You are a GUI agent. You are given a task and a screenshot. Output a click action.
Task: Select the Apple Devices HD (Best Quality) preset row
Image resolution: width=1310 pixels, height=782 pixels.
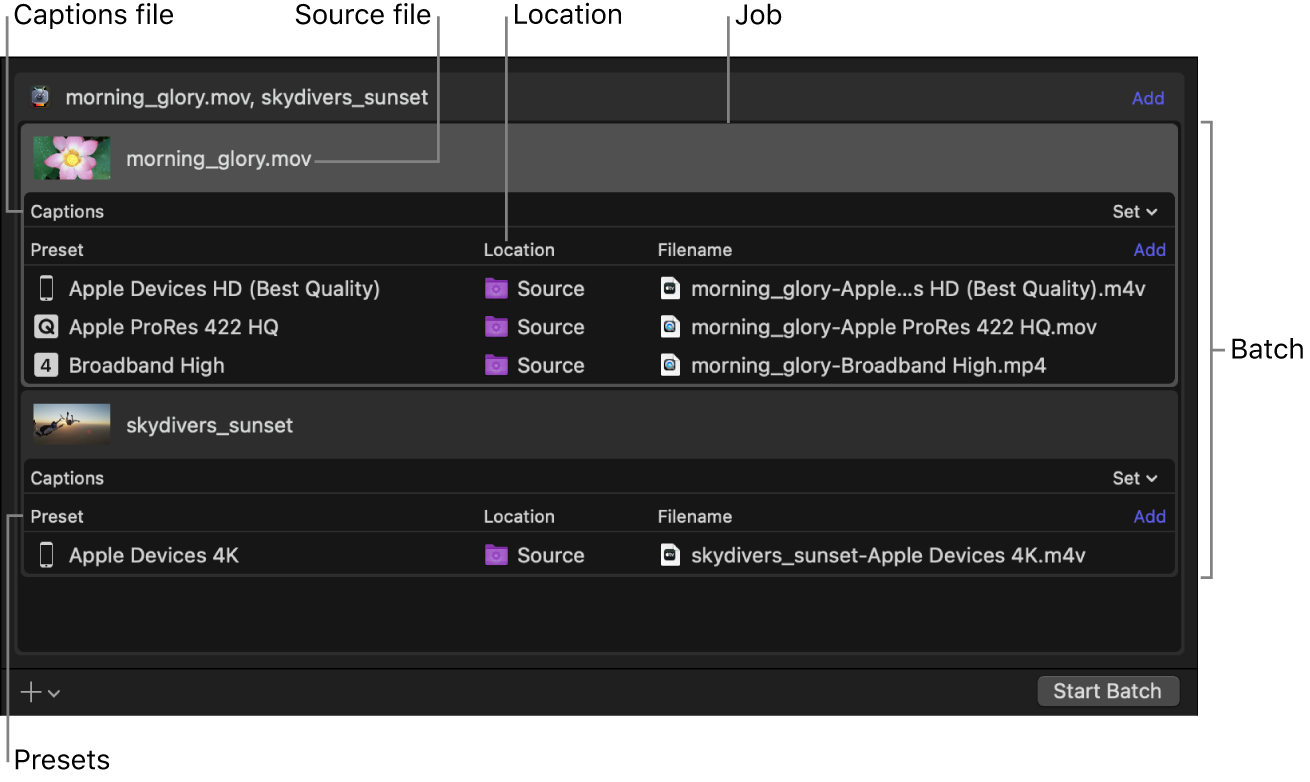coord(224,289)
